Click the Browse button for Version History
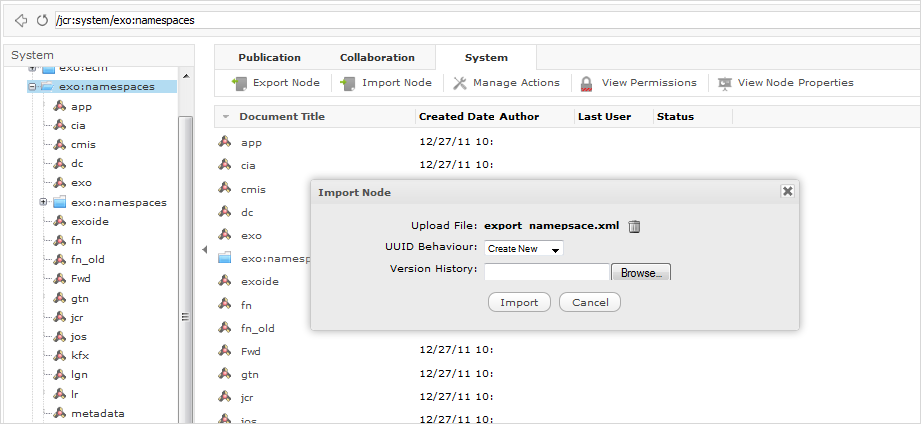 pyautogui.click(x=640, y=272)
